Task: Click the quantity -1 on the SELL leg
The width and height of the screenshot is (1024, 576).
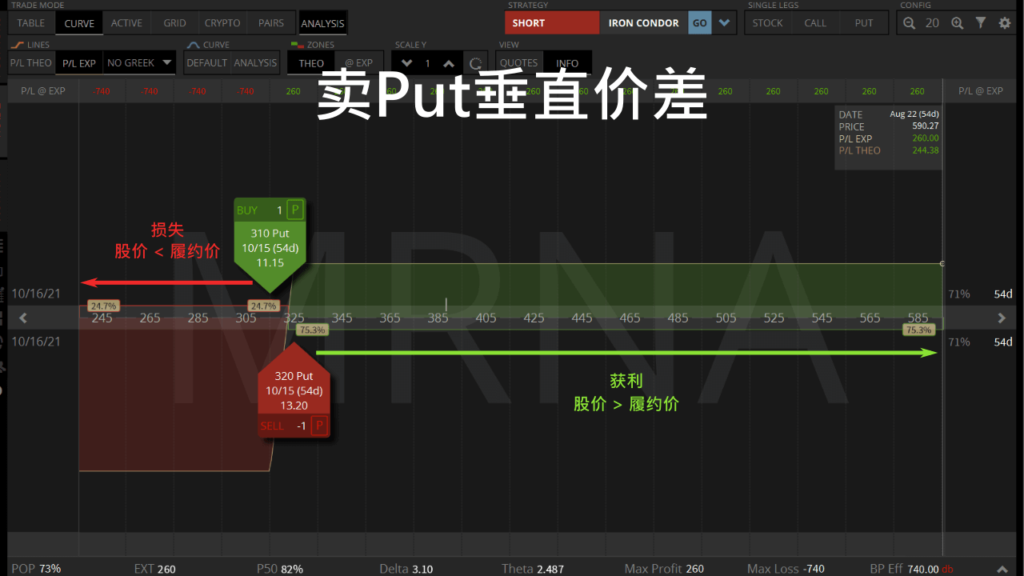Action: [x=301, y=426]
